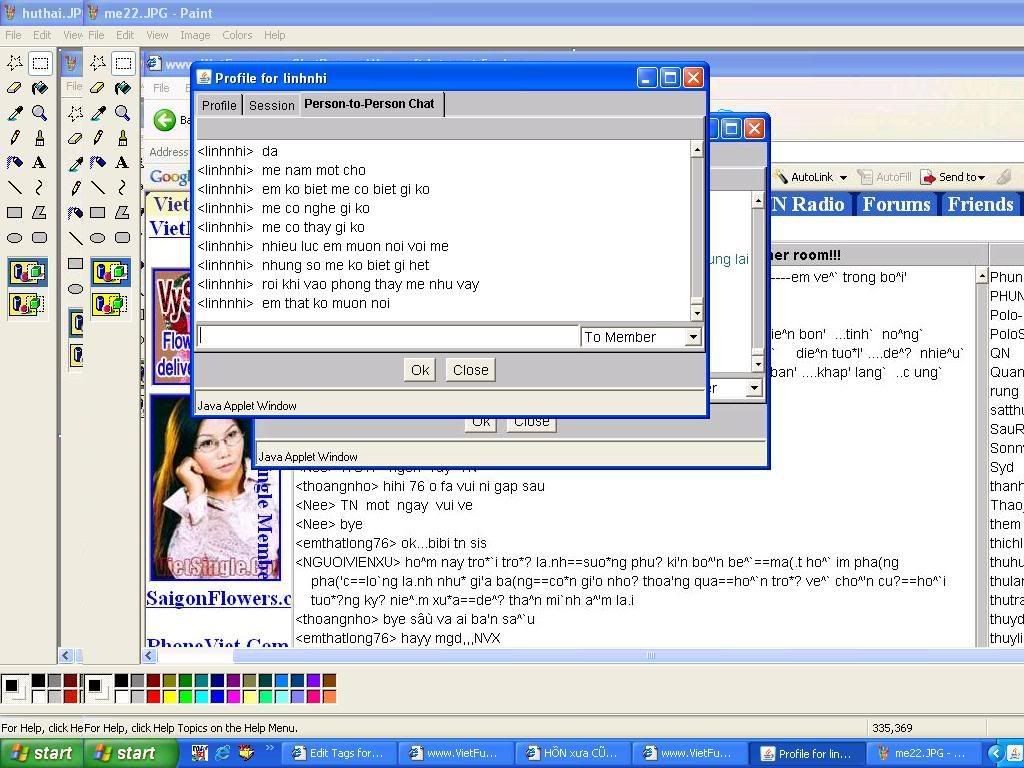Click Close in the Profile for linhnhi dialog

tap(470, 370)
